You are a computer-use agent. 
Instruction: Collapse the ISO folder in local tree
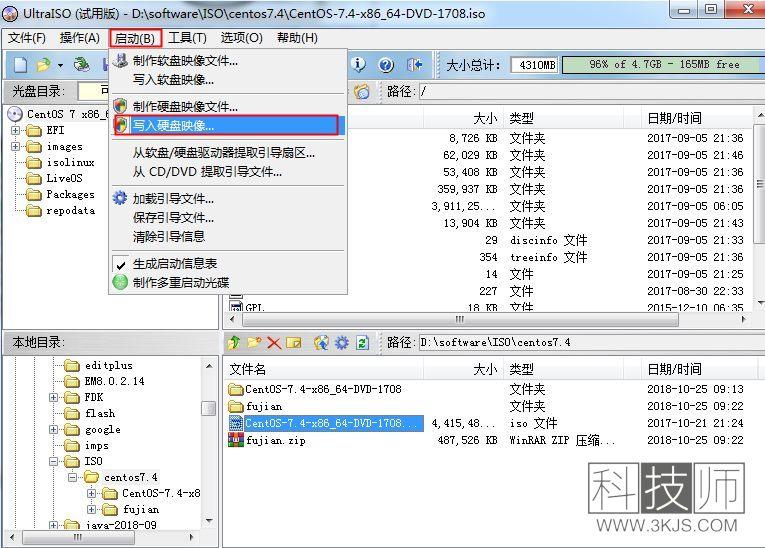tap(54, 461)
